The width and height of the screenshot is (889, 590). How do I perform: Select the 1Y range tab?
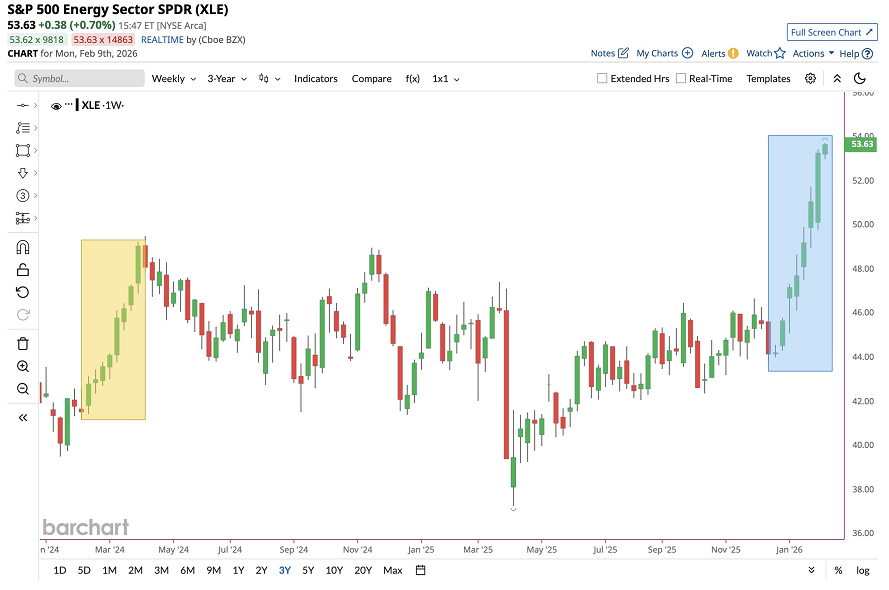click(x=238, y=570)
